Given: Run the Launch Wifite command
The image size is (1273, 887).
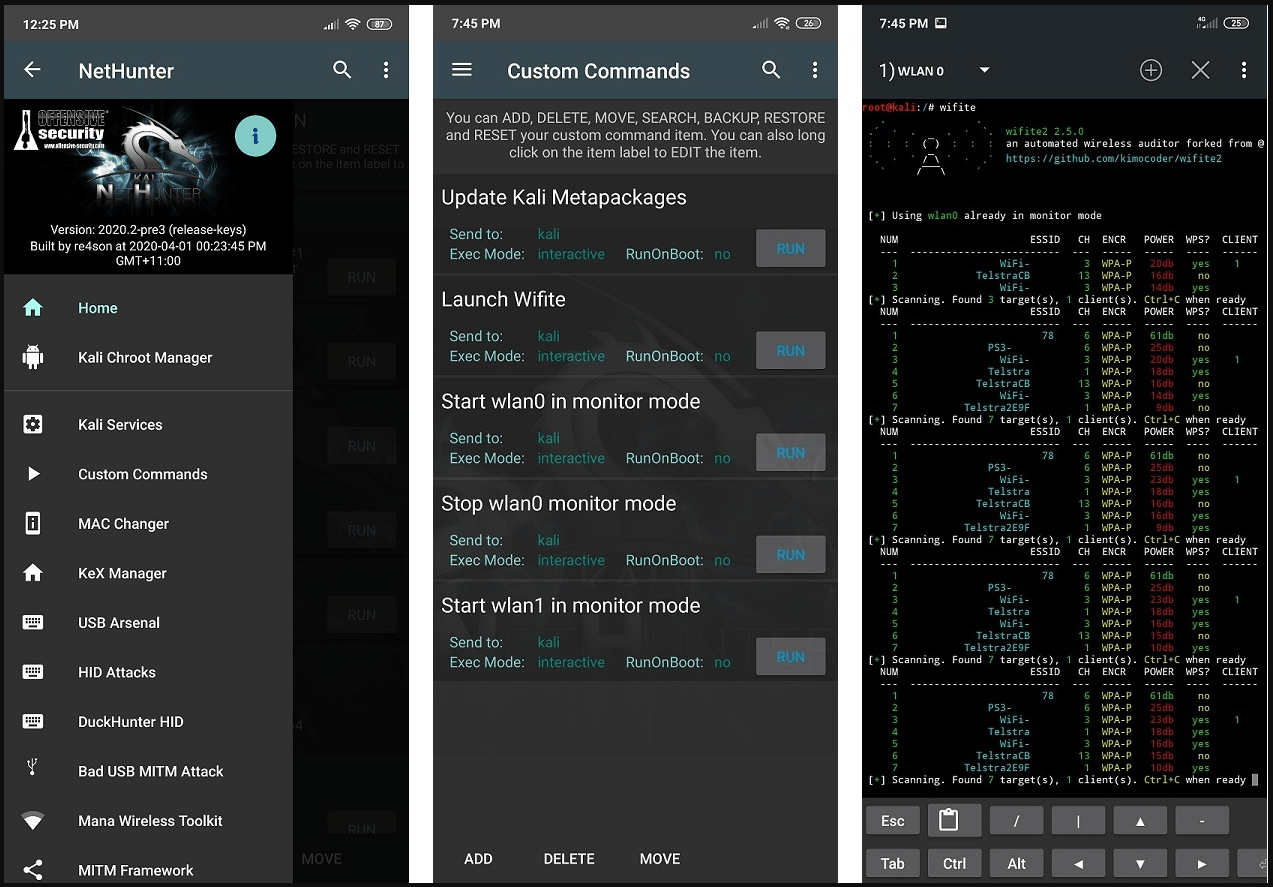Looking at the screenshot, I should pos(790,350).
